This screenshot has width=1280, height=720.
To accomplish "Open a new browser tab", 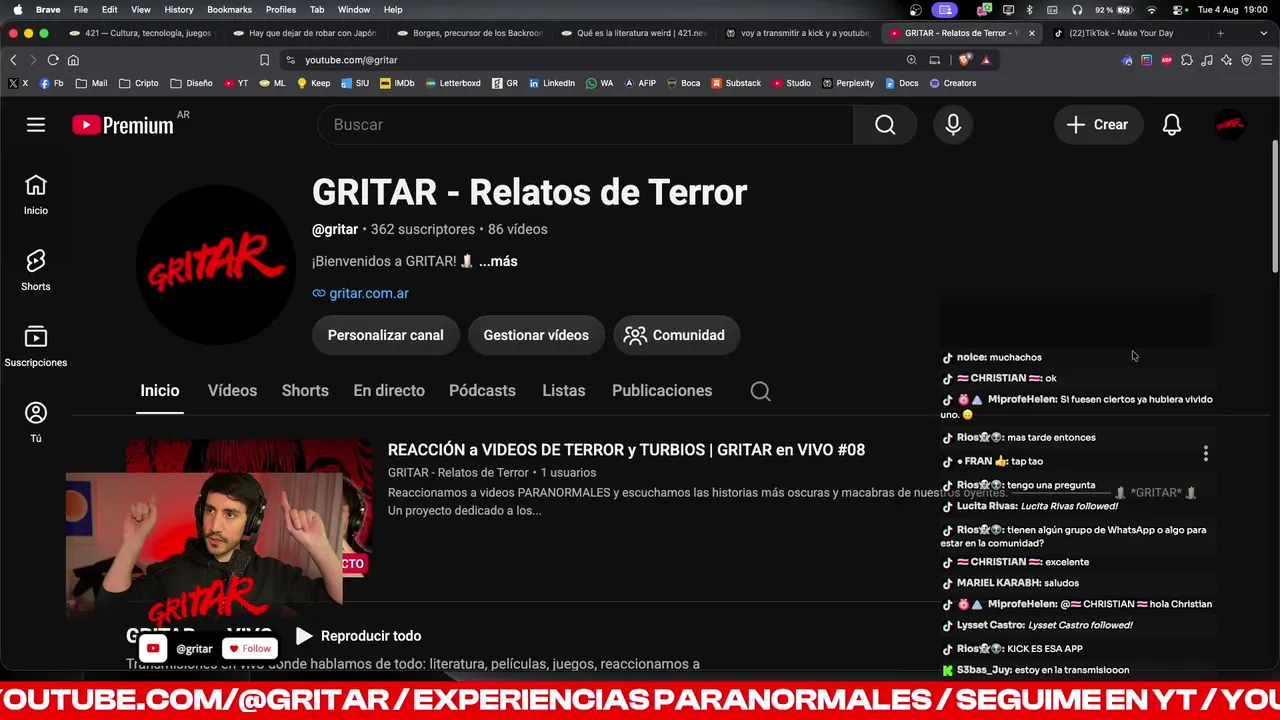I will tap(1220, 33).
